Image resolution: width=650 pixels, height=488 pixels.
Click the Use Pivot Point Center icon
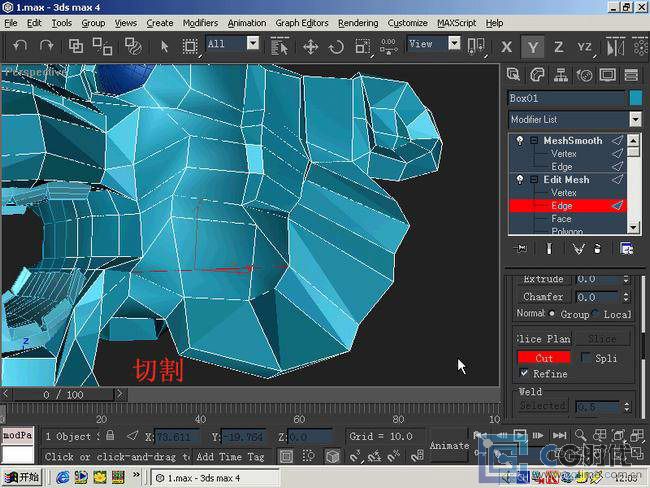pyautogui.click(x=476, y=46)
